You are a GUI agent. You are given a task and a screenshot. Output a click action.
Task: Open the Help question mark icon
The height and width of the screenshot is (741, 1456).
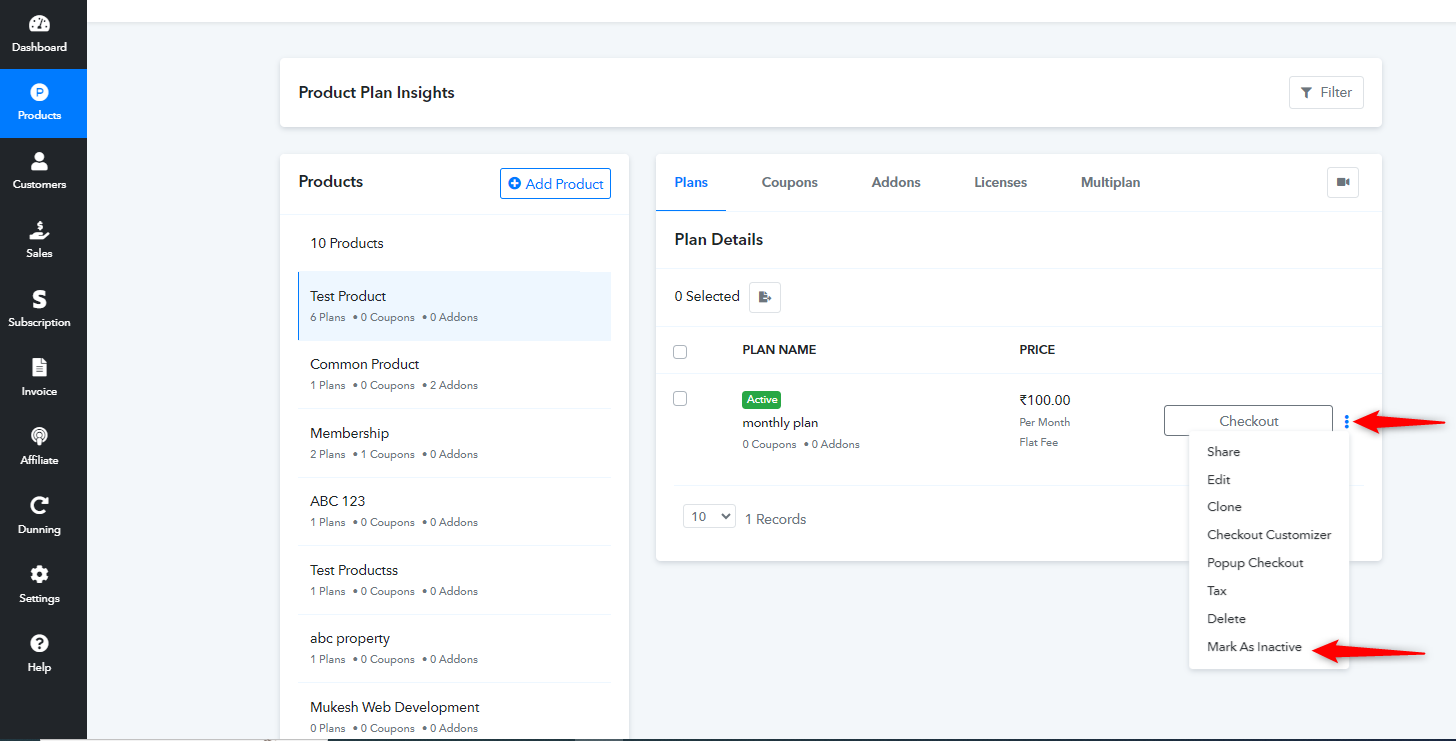click(x=39, y=644)
